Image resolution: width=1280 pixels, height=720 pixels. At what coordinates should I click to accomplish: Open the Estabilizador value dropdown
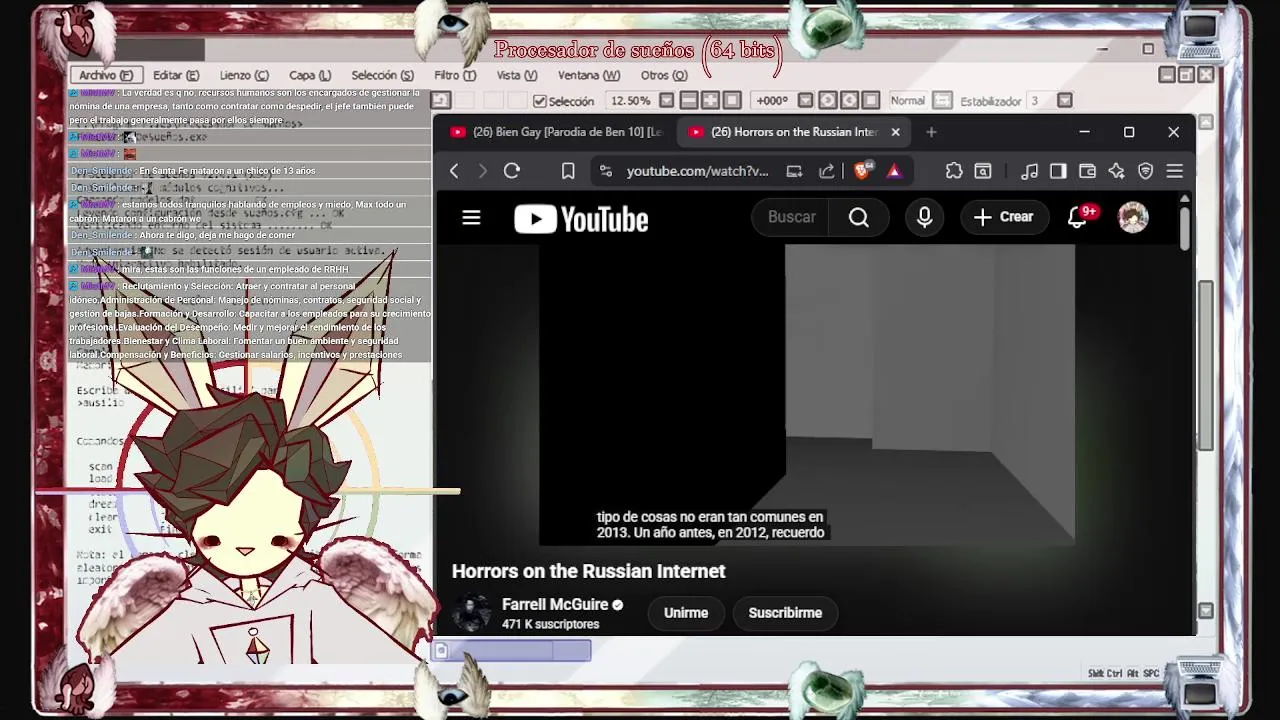1065,101
